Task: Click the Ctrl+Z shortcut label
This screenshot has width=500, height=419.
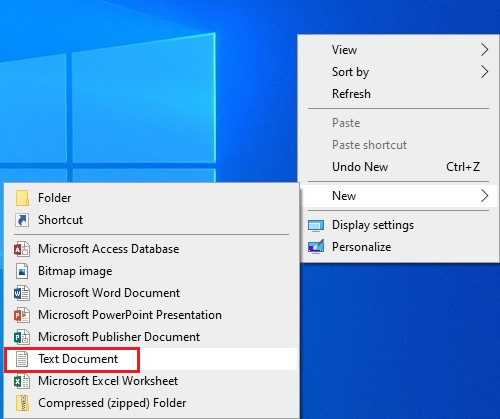Action: coord(463,167)
